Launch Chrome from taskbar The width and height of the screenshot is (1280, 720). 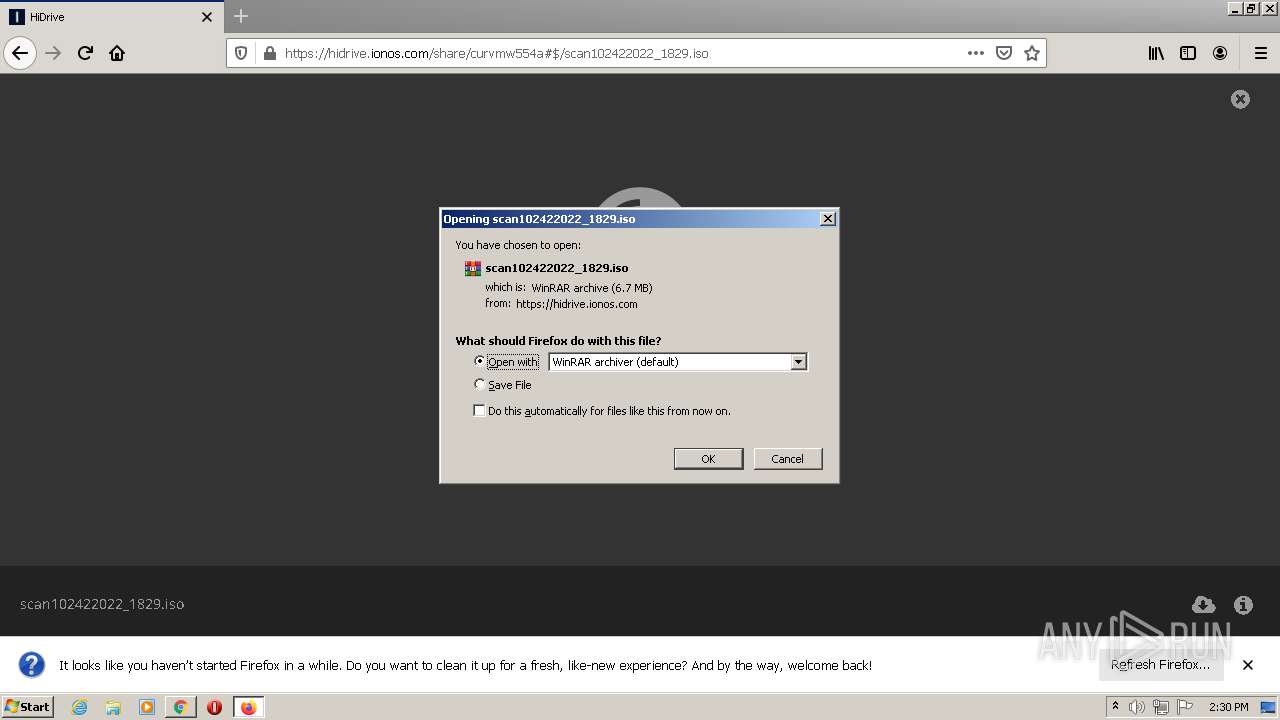181,707
